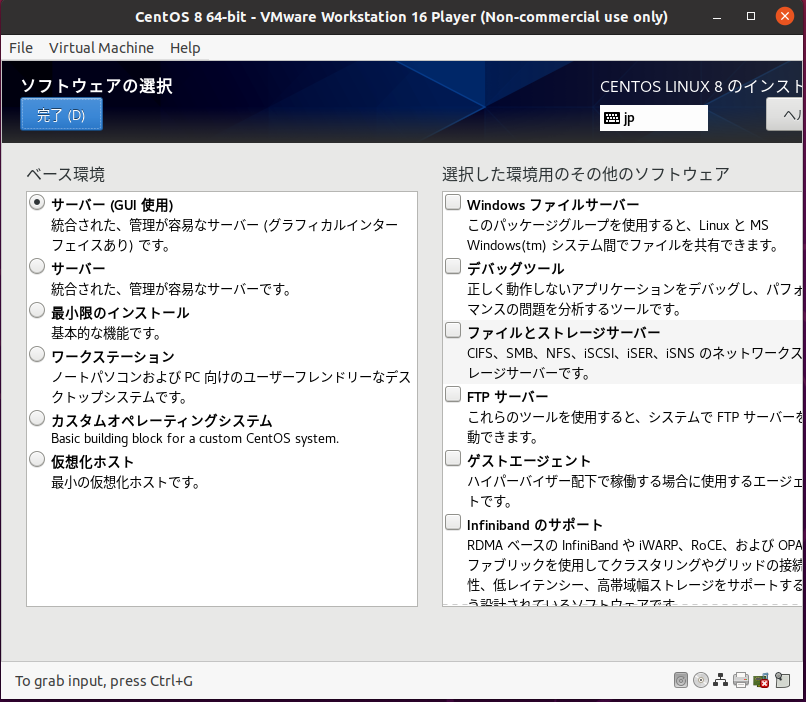The width and height of the screenshot is (806, 702).
Task: Open the network adapter status icon
Action: tap(721, 681)
